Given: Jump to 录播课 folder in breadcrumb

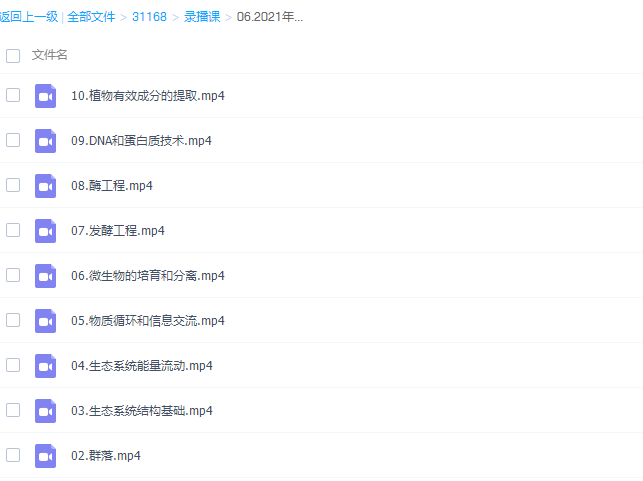Looking at the screenshot, I should click(202, 17).
